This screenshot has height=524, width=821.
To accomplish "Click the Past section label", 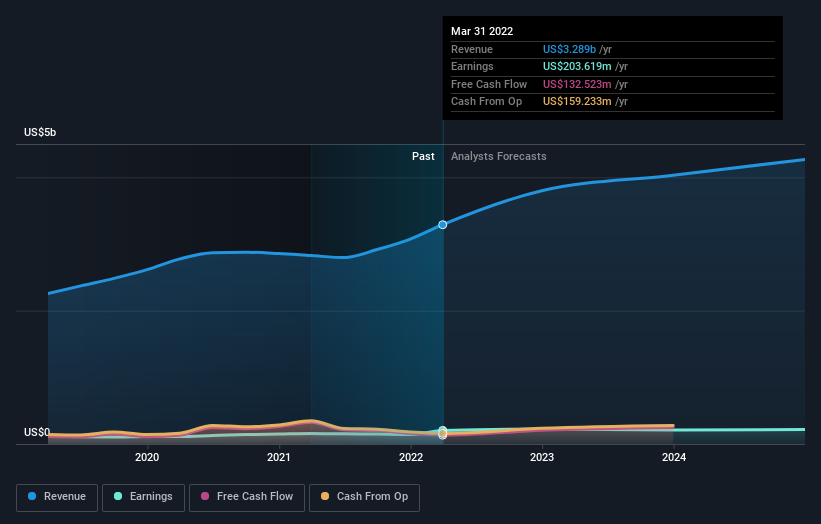I will click(423, 156).
